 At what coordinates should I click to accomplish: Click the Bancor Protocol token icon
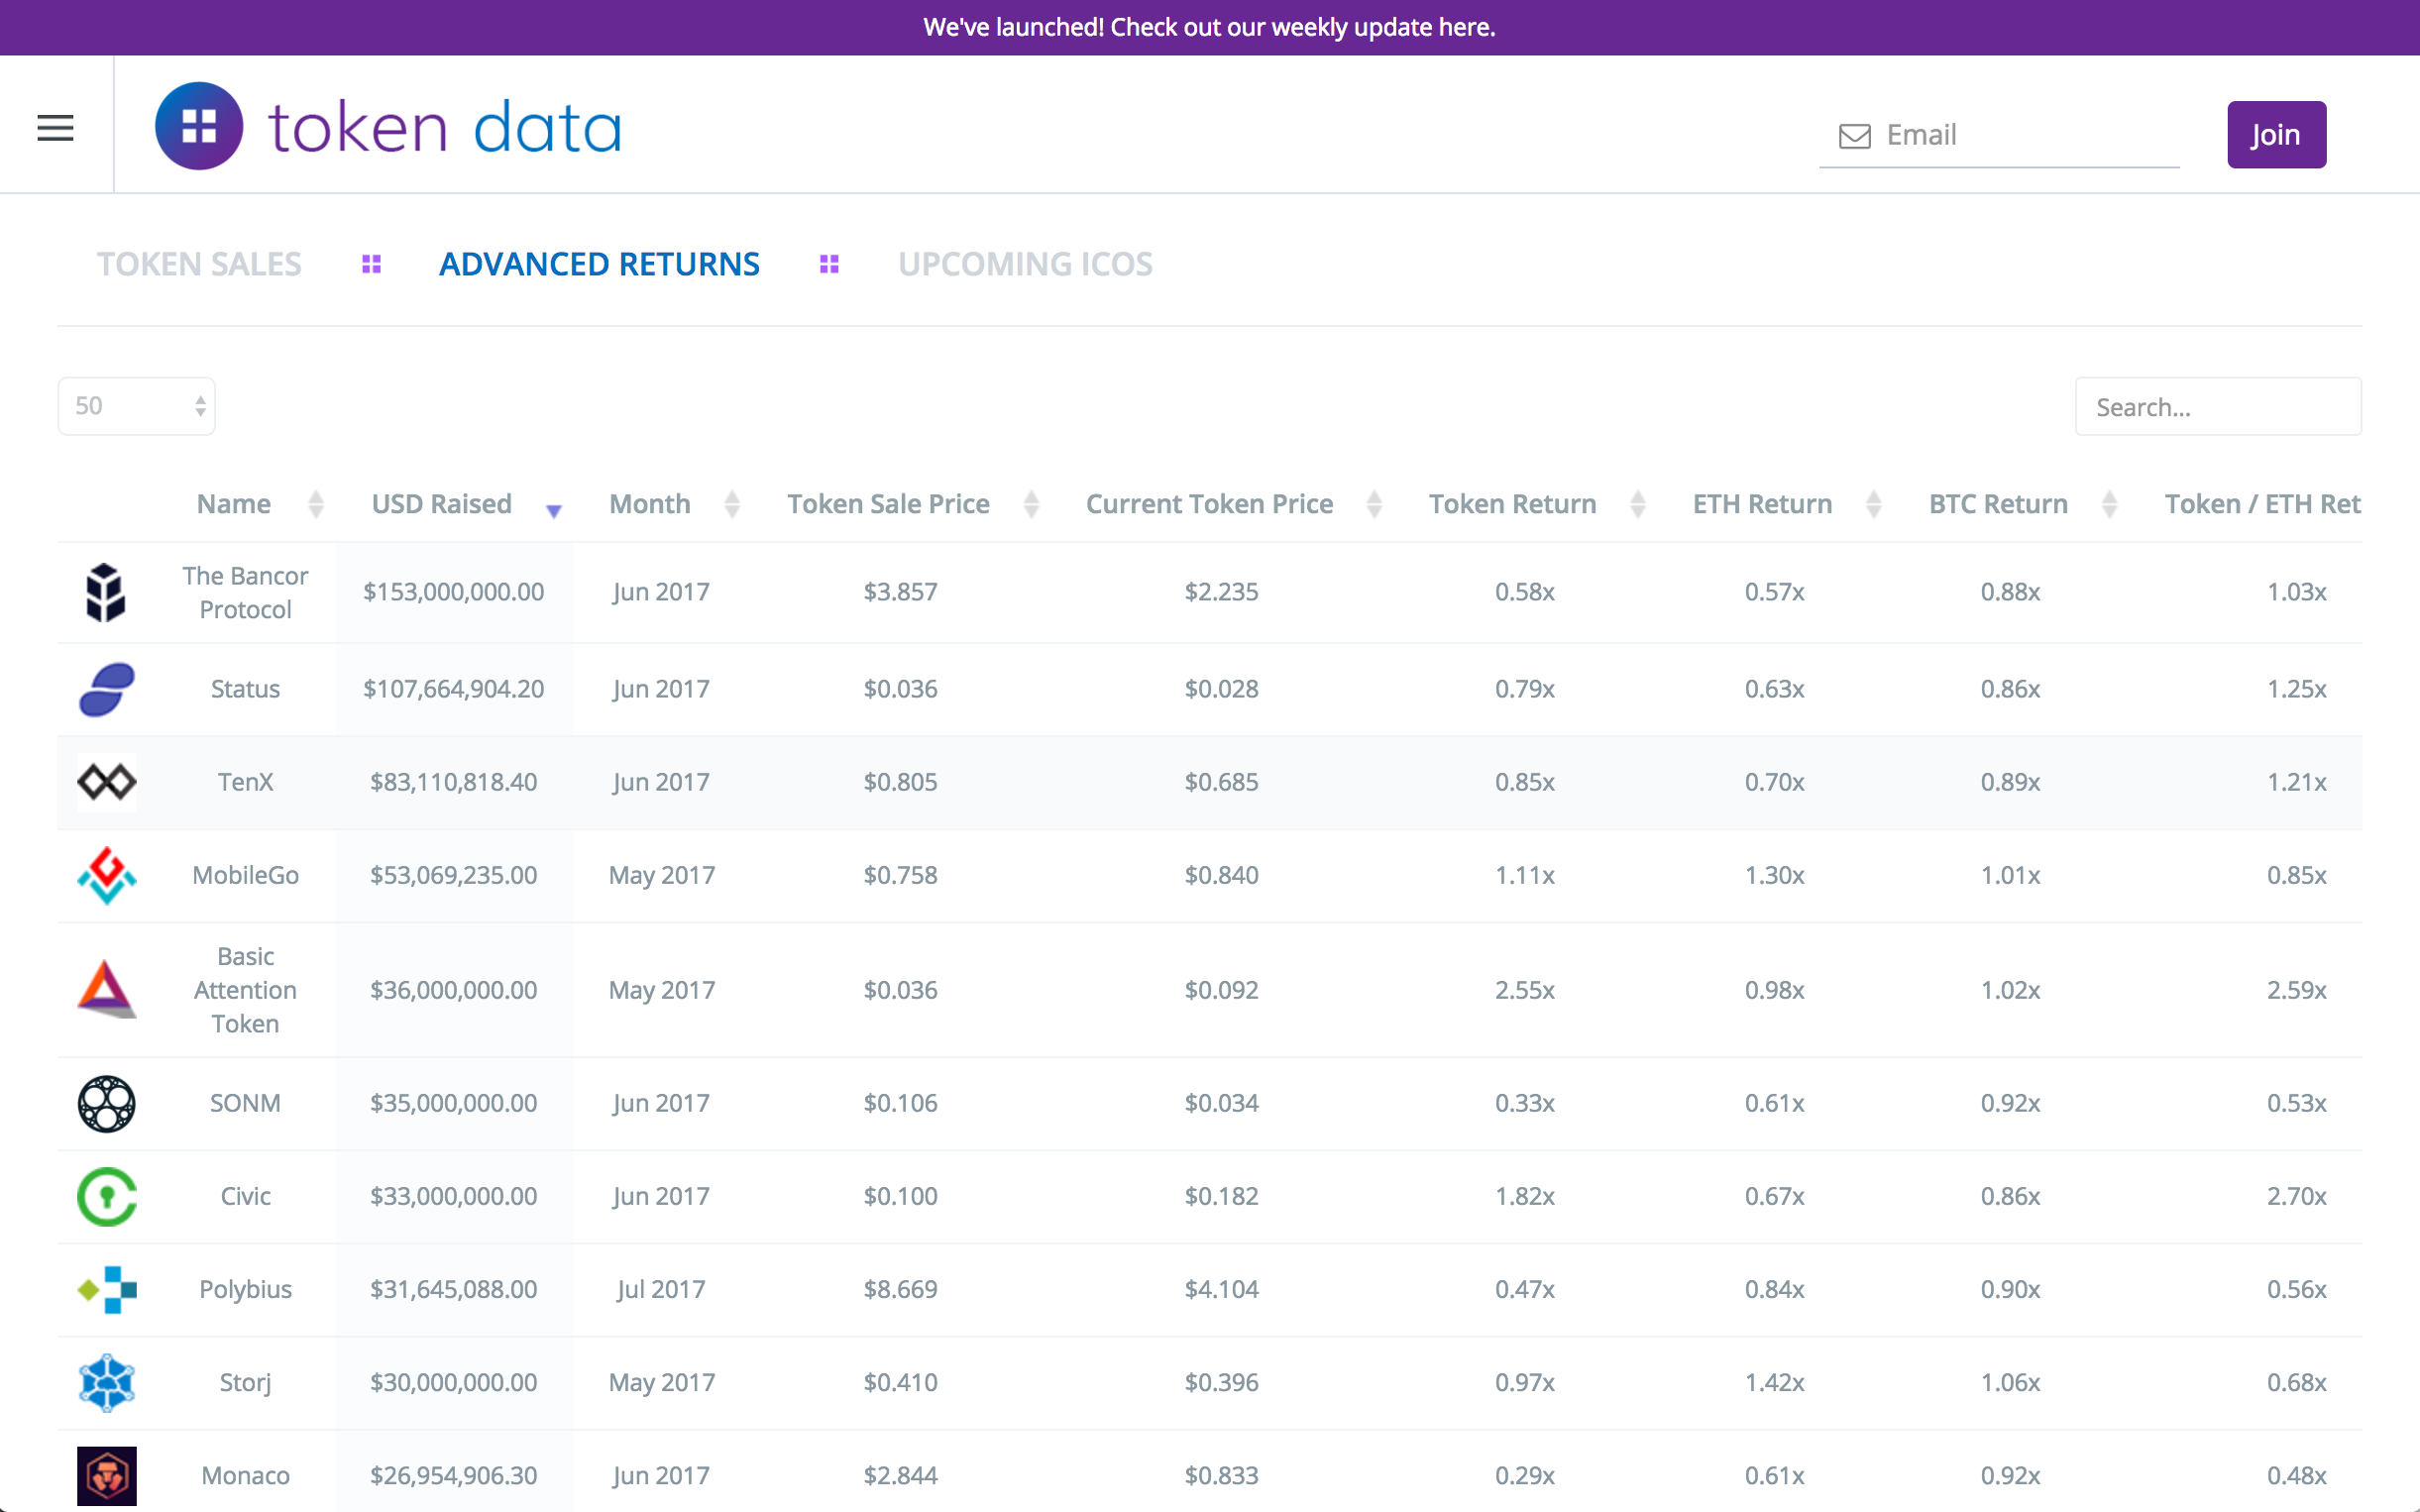coord(106,591)
